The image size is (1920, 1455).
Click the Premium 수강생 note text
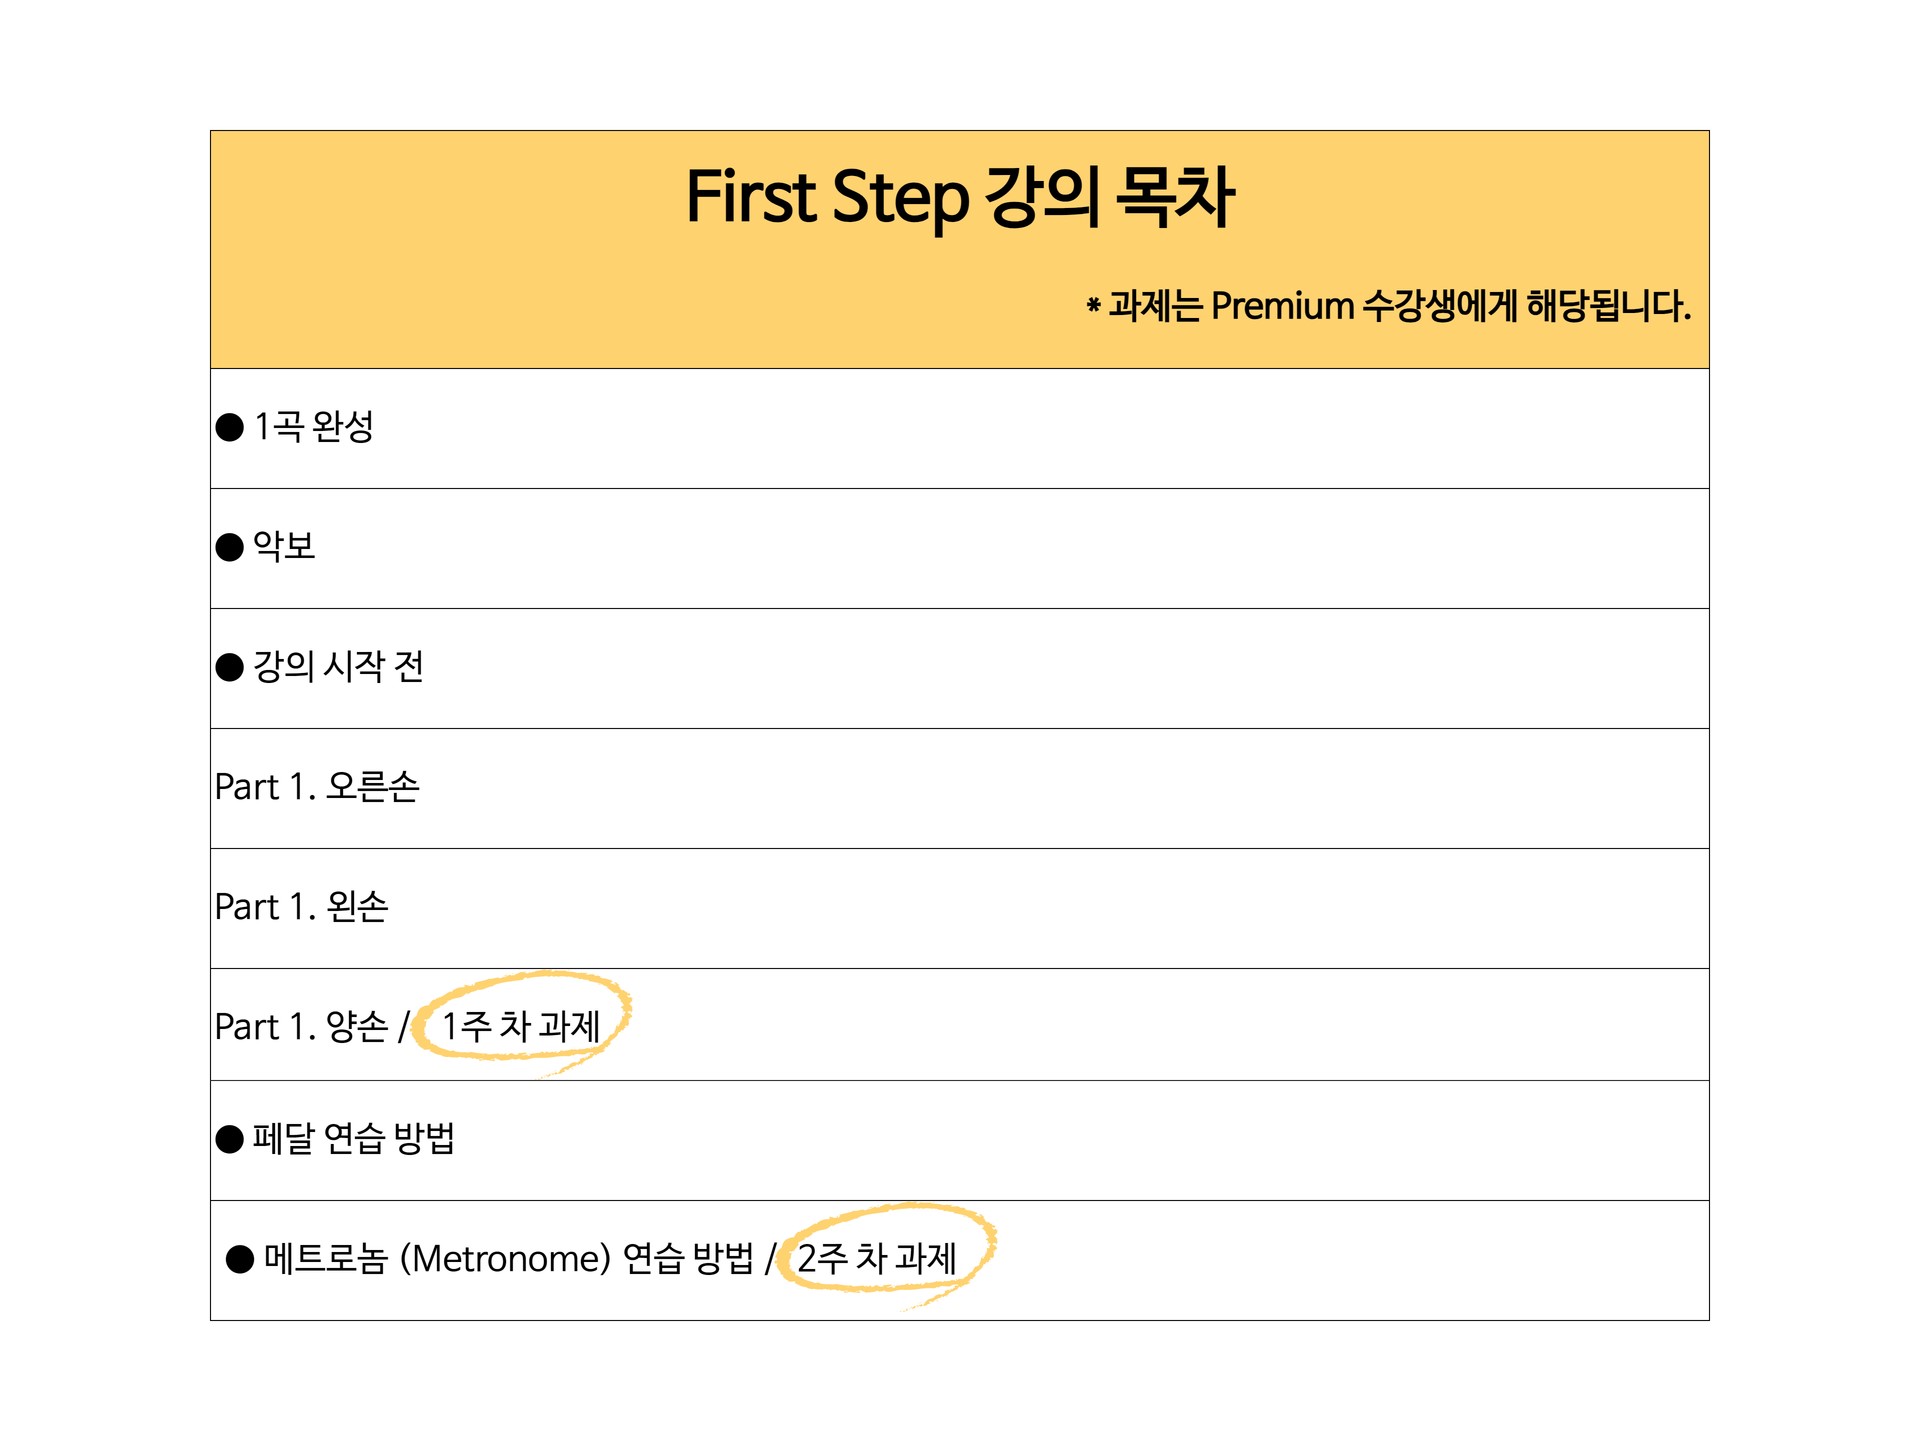pyautogui.click(x=1400, y=306)
